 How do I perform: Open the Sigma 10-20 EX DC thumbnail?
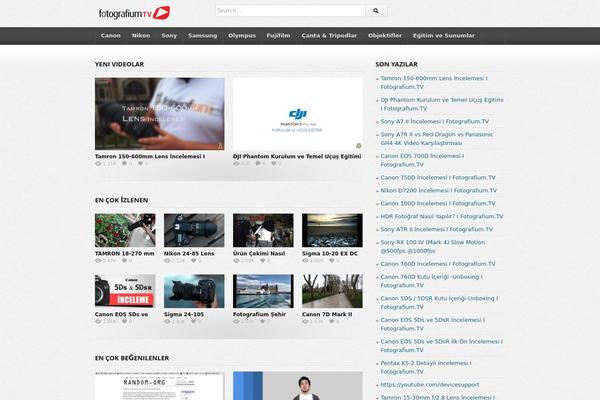[332, 230]
